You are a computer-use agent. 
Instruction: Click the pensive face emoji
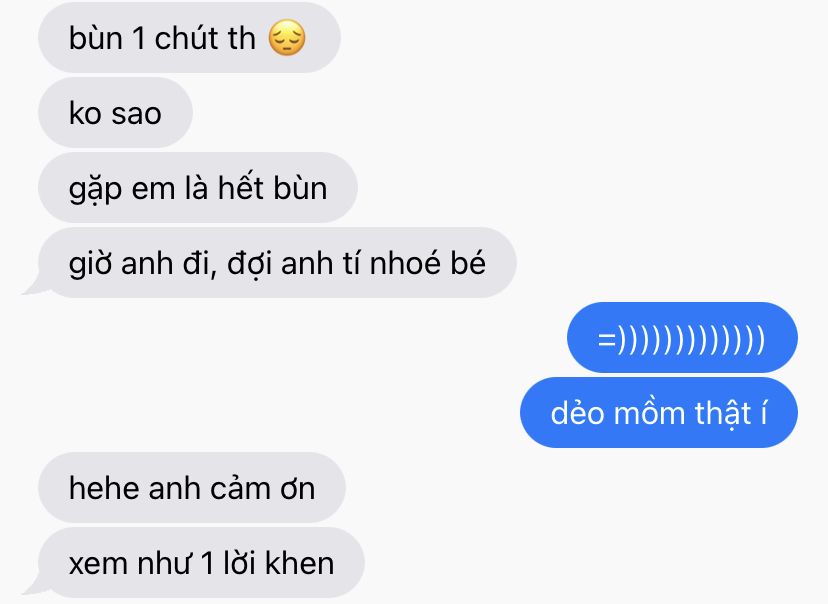click(x=287, y=37)
